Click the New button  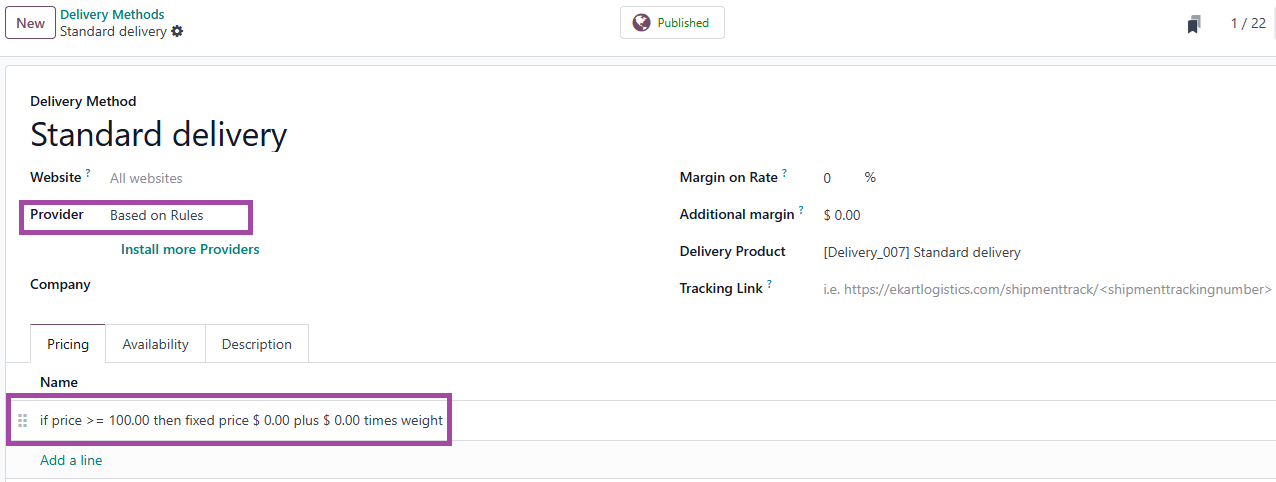pos(30,23)
